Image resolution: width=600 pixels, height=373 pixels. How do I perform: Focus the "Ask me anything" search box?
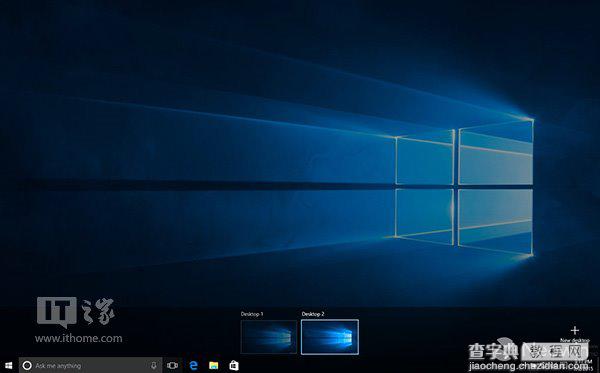(90, 366)
